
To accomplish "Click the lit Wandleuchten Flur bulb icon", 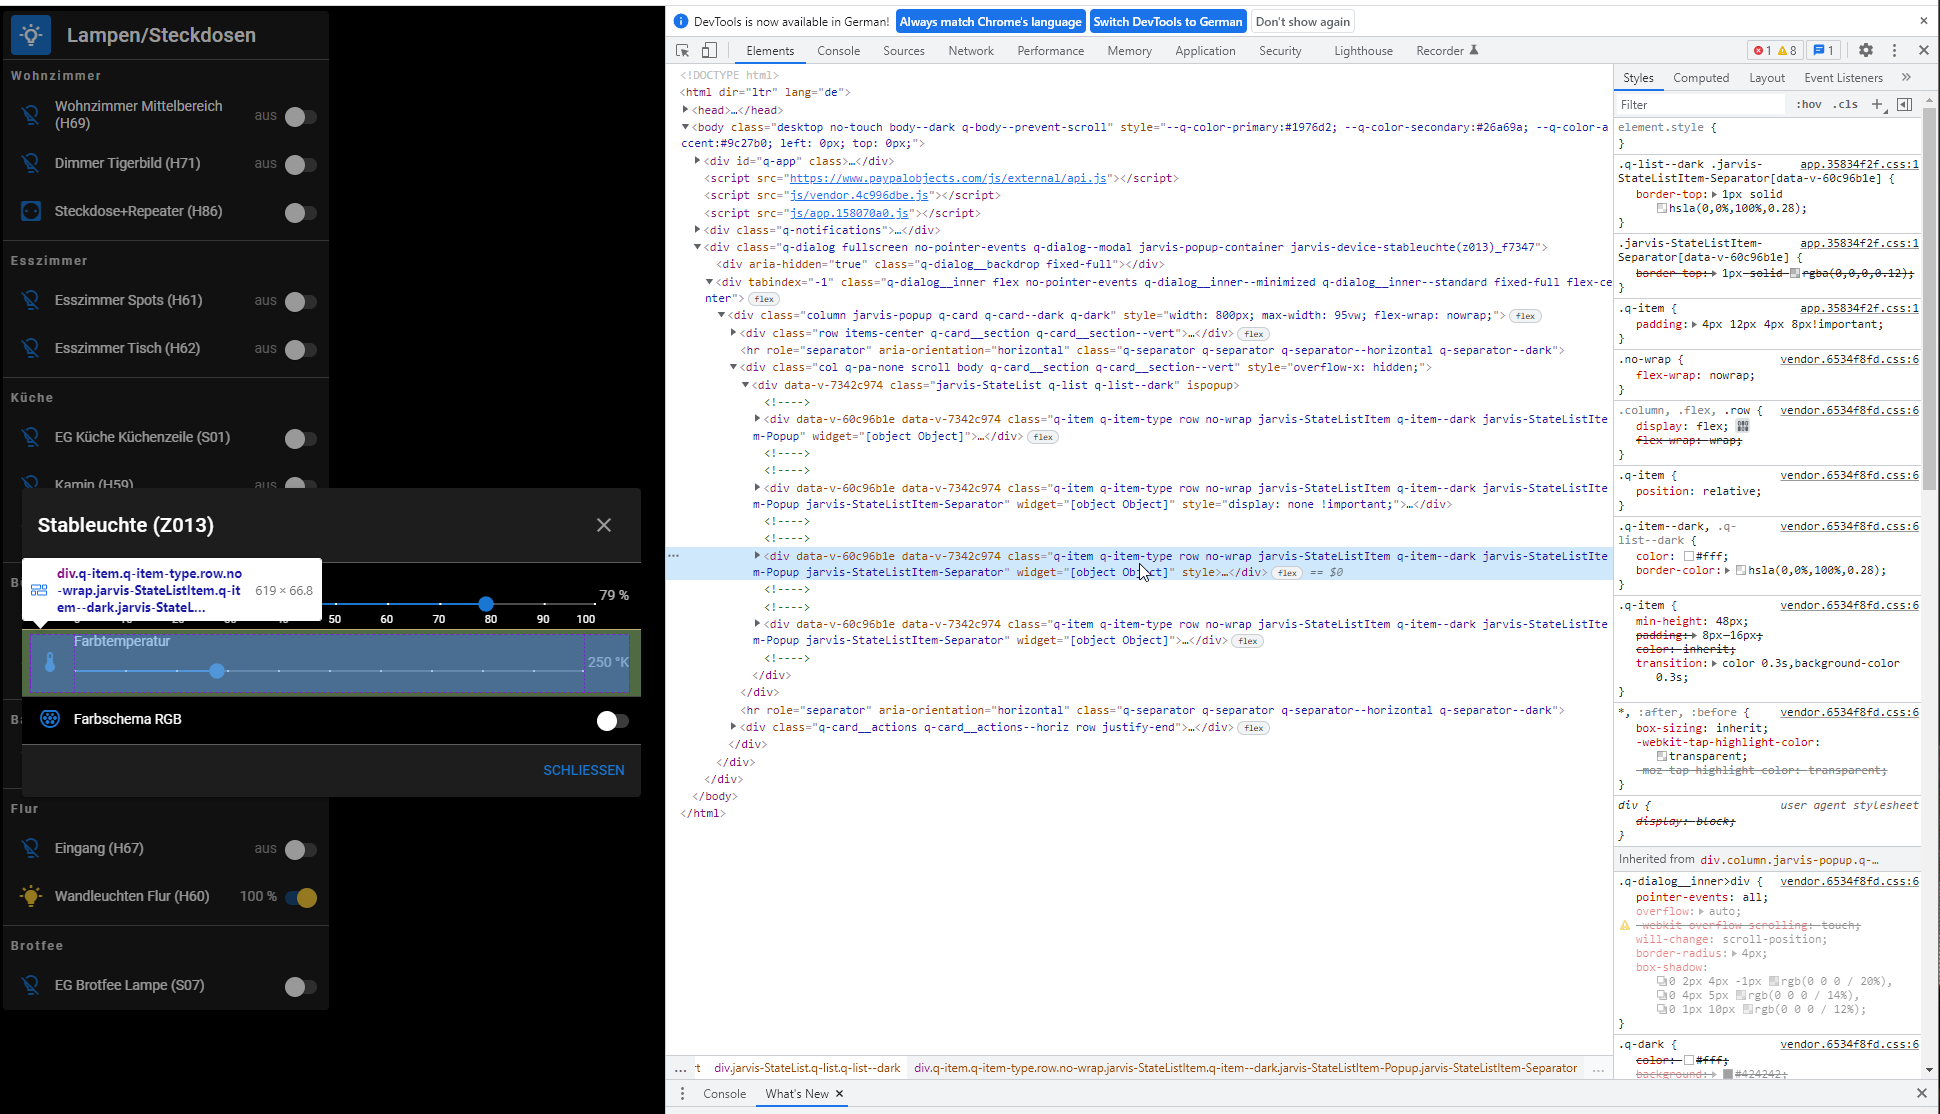I will (x=31, y=896).
